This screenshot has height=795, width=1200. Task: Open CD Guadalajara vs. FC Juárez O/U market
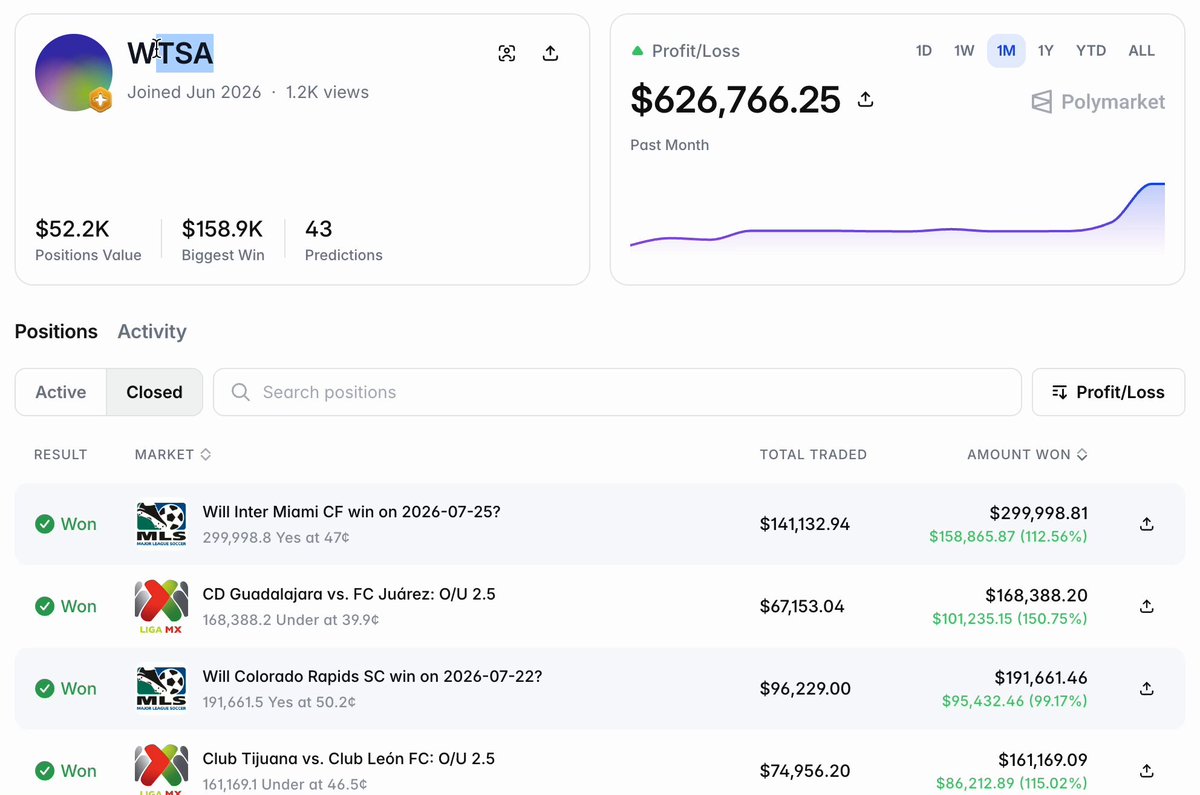pos(349,594)
